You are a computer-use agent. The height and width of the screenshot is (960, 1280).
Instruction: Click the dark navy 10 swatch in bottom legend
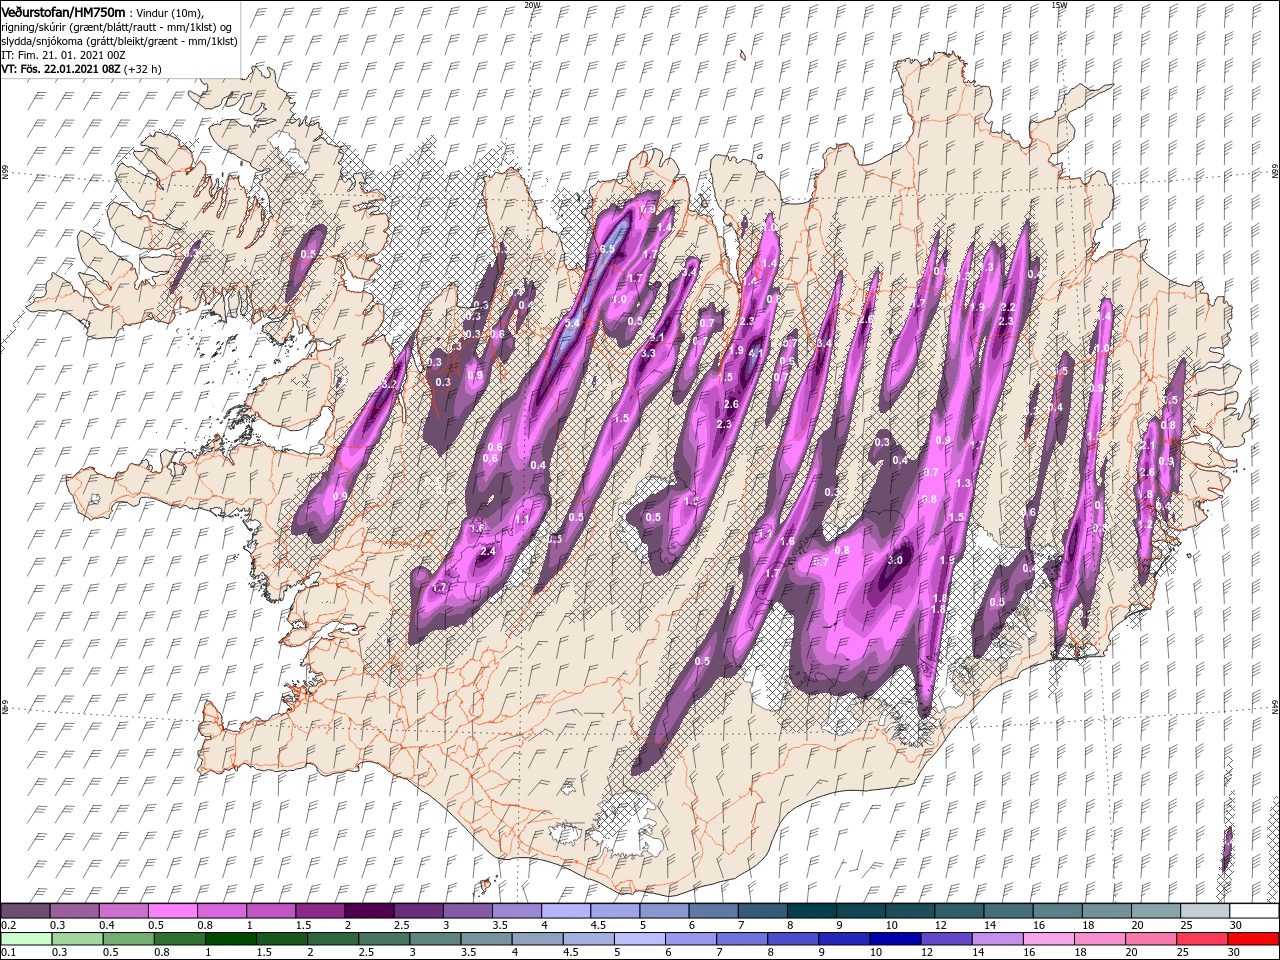pyautogui.click(x=894, y=939)
